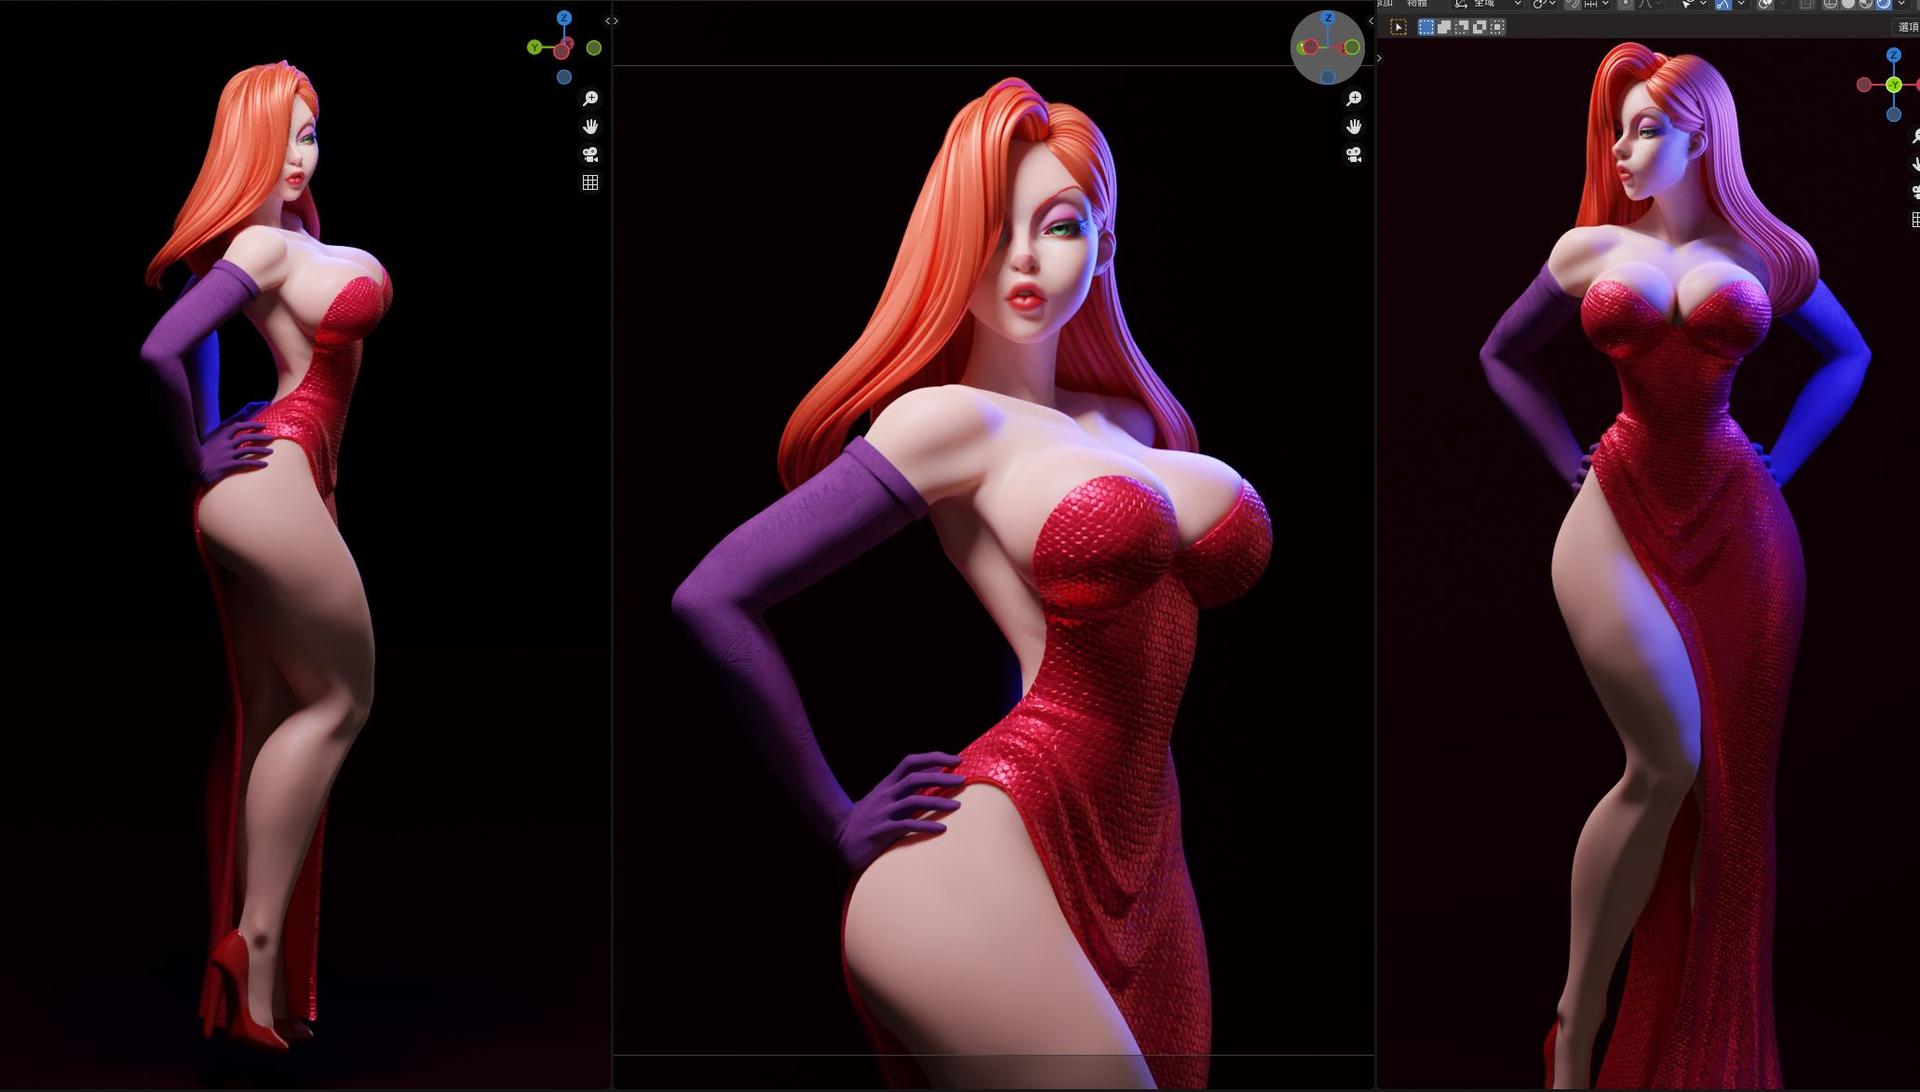
Task: Click the pan hand icon in the left viewport
Action: coord(590,126)
